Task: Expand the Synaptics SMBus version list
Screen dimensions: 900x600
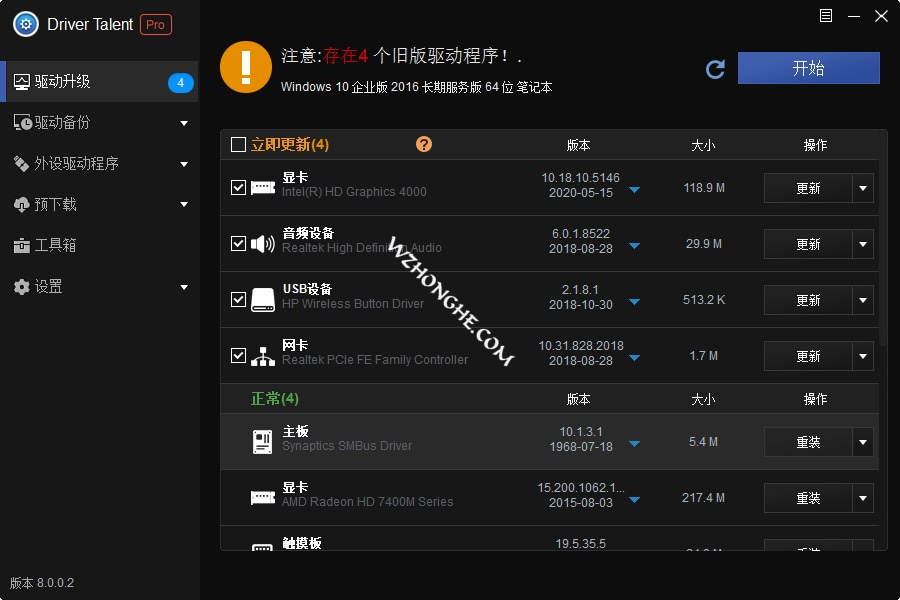Action: point(634,442)
